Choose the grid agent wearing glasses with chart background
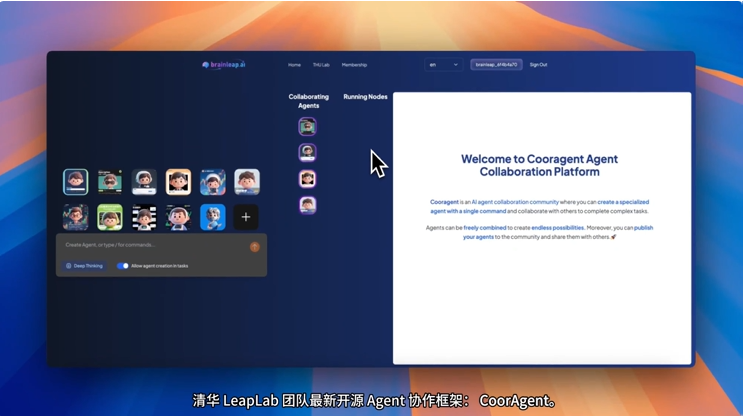This screenshot has width=744, height=416. tap(75, 217)
